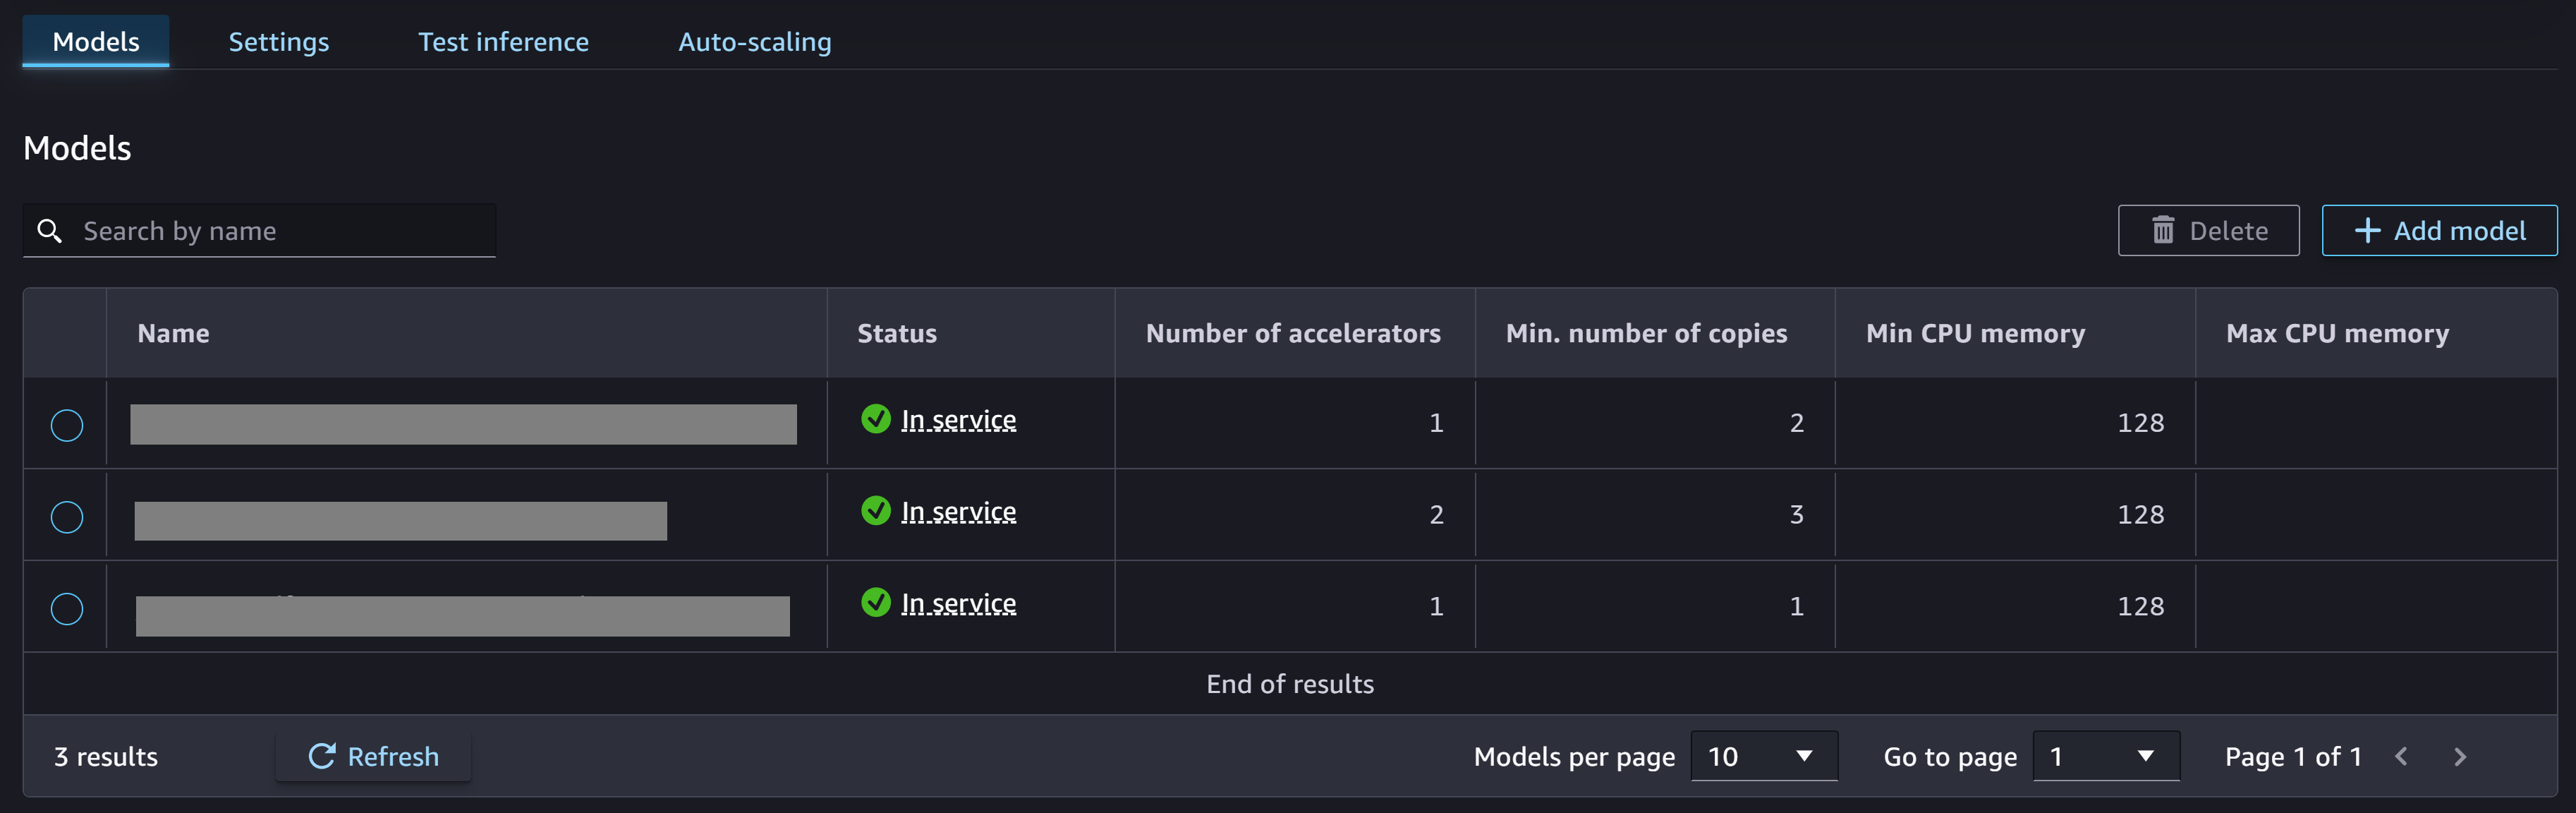Switch to the Settings tab
This screenshot has height=813, width=2576.
click(x=278, y=40)
